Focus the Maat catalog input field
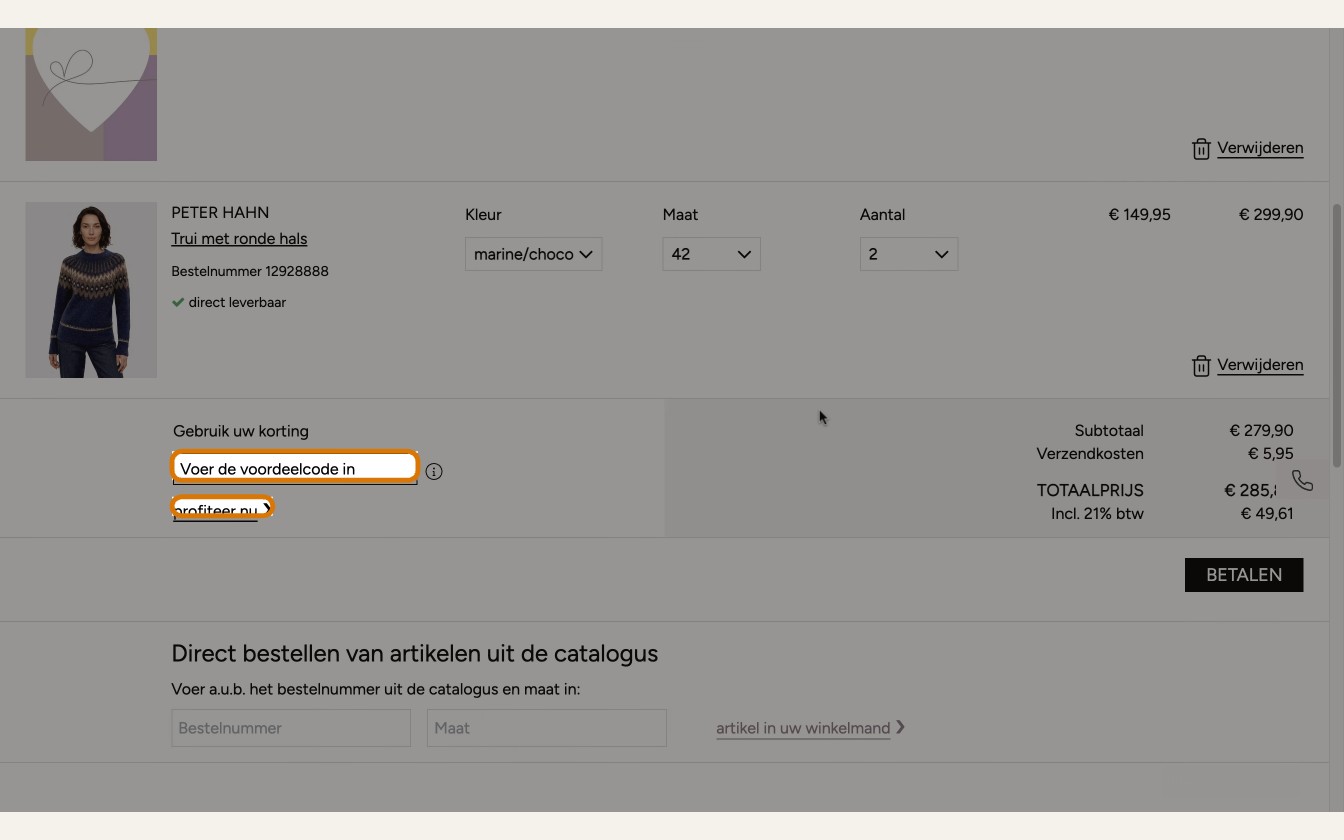The image size is (1344, 840). coord(547,728)
